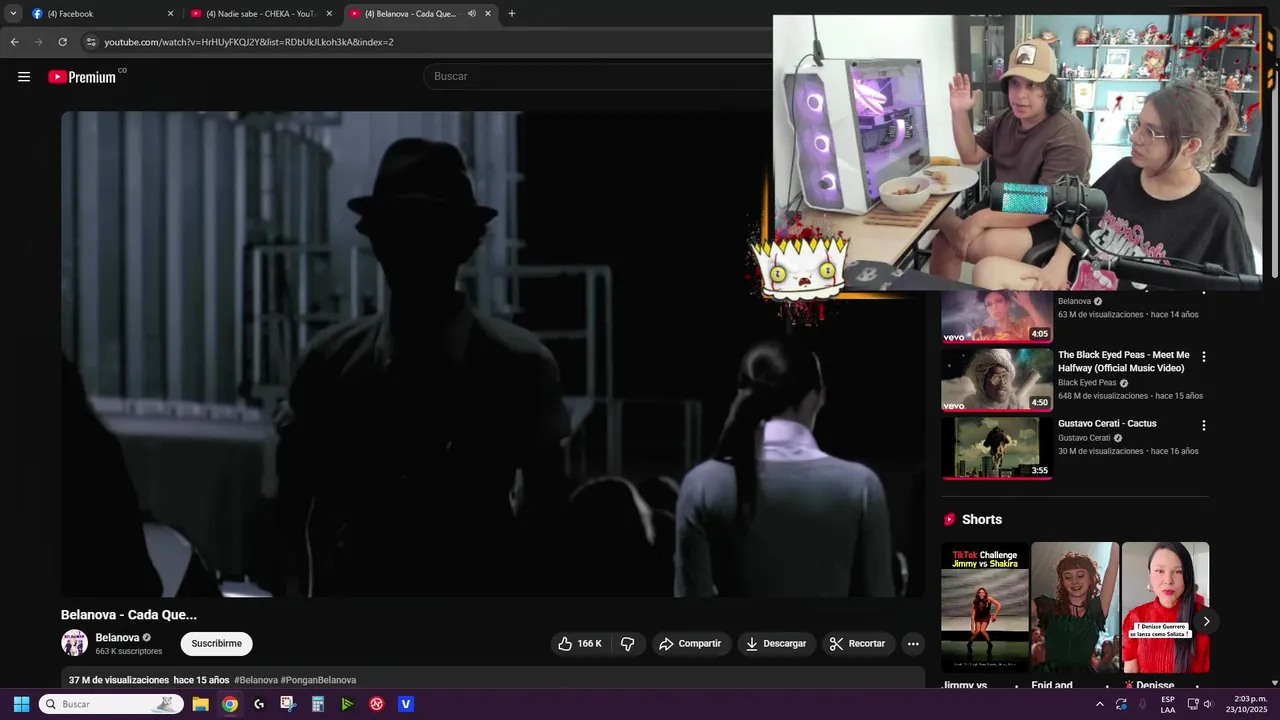Create a clip with Recortar
1280x720 pixels.
(858, 644)
